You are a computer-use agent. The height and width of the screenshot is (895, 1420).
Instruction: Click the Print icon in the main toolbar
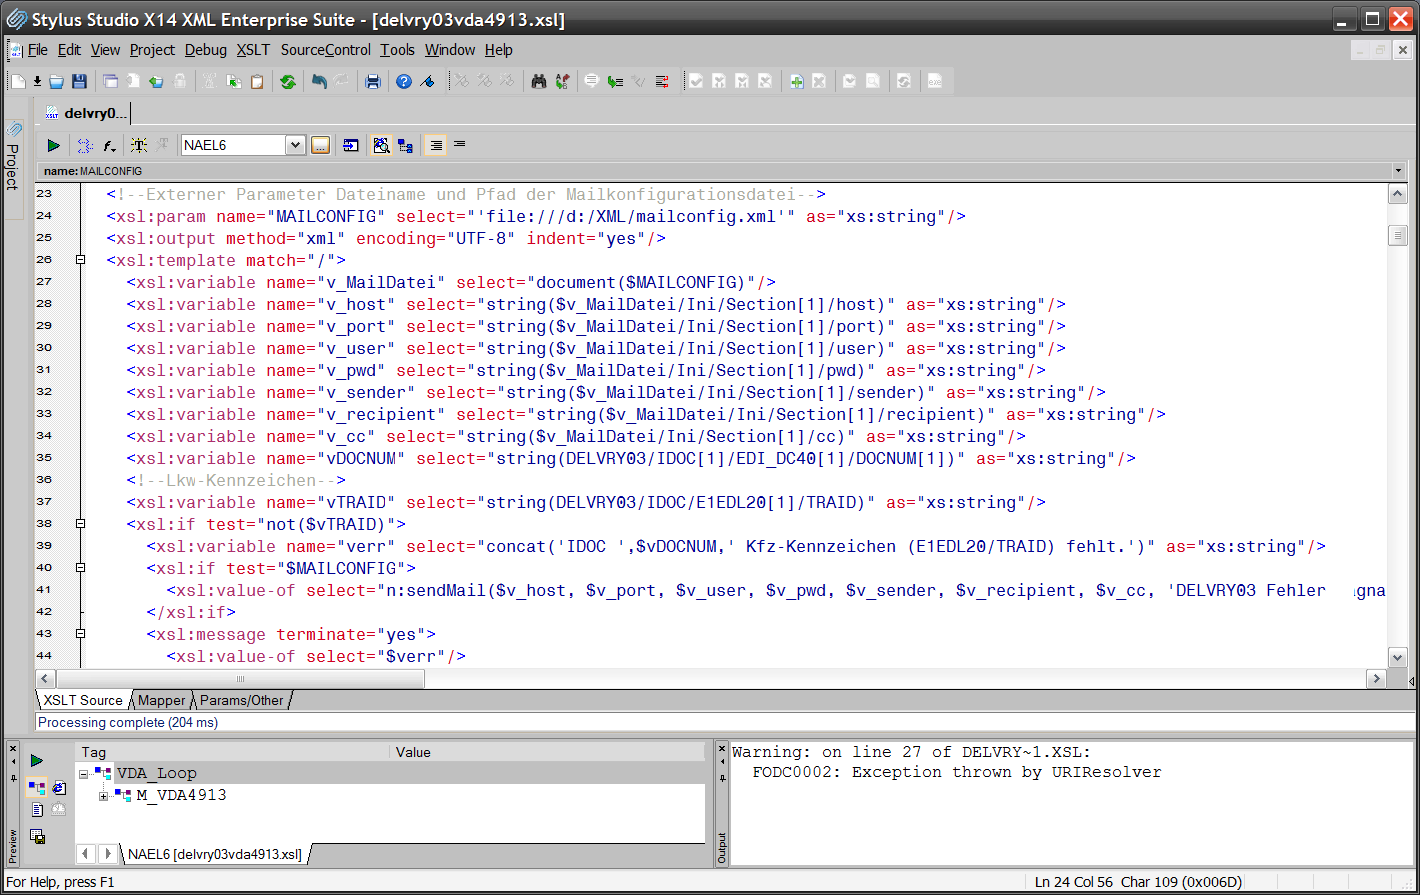(x=373, y=82)
